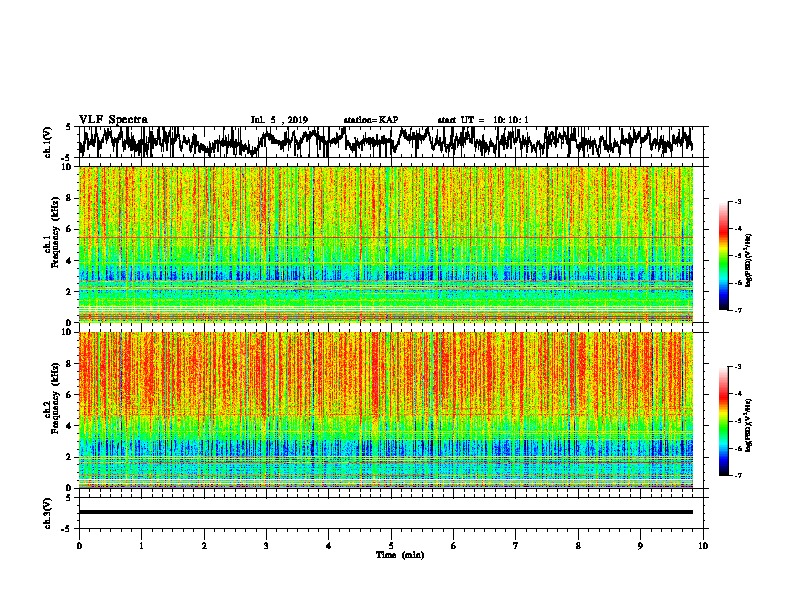The height and width of the screenshot is (612, 792).
Task: Click time axis tick label "2"
Action: (204, 546)
